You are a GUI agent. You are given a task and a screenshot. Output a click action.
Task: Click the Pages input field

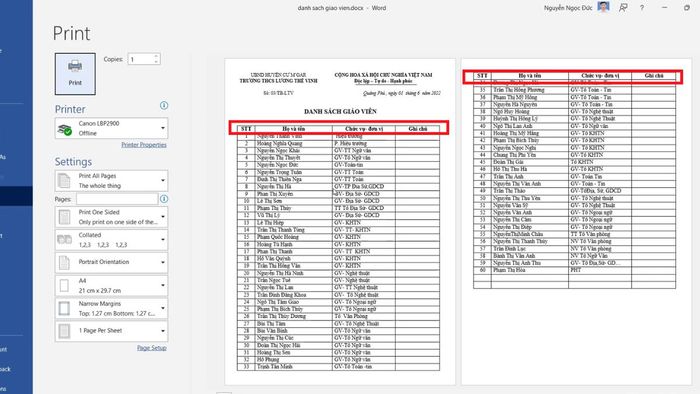point(117,199)
